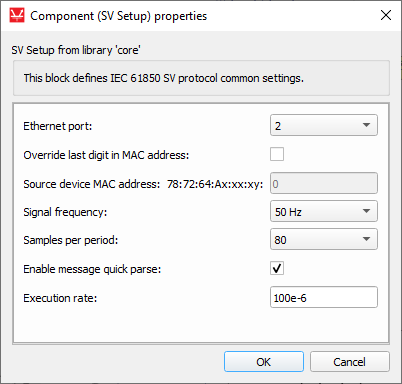
Task: Click the "Ethernet port:" label text
Action: [x=58, y=126]
